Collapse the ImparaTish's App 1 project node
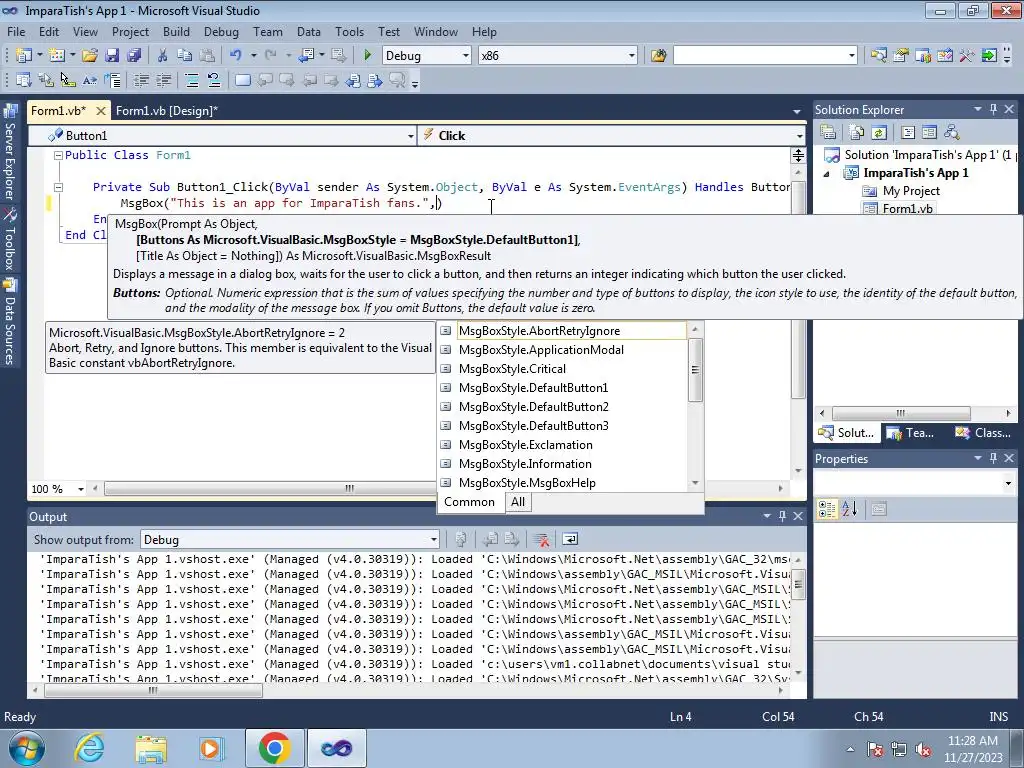Viewport: 1024px width, 768px height. click(826, 174)
